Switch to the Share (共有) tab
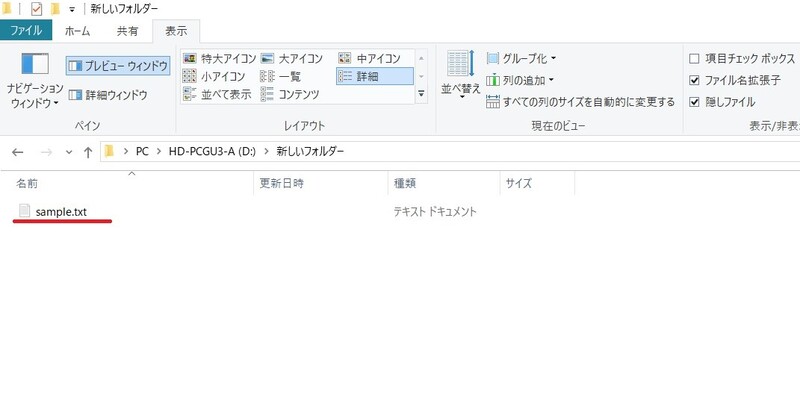This screenshot has width=800, height=418. [x=127, y=31]
